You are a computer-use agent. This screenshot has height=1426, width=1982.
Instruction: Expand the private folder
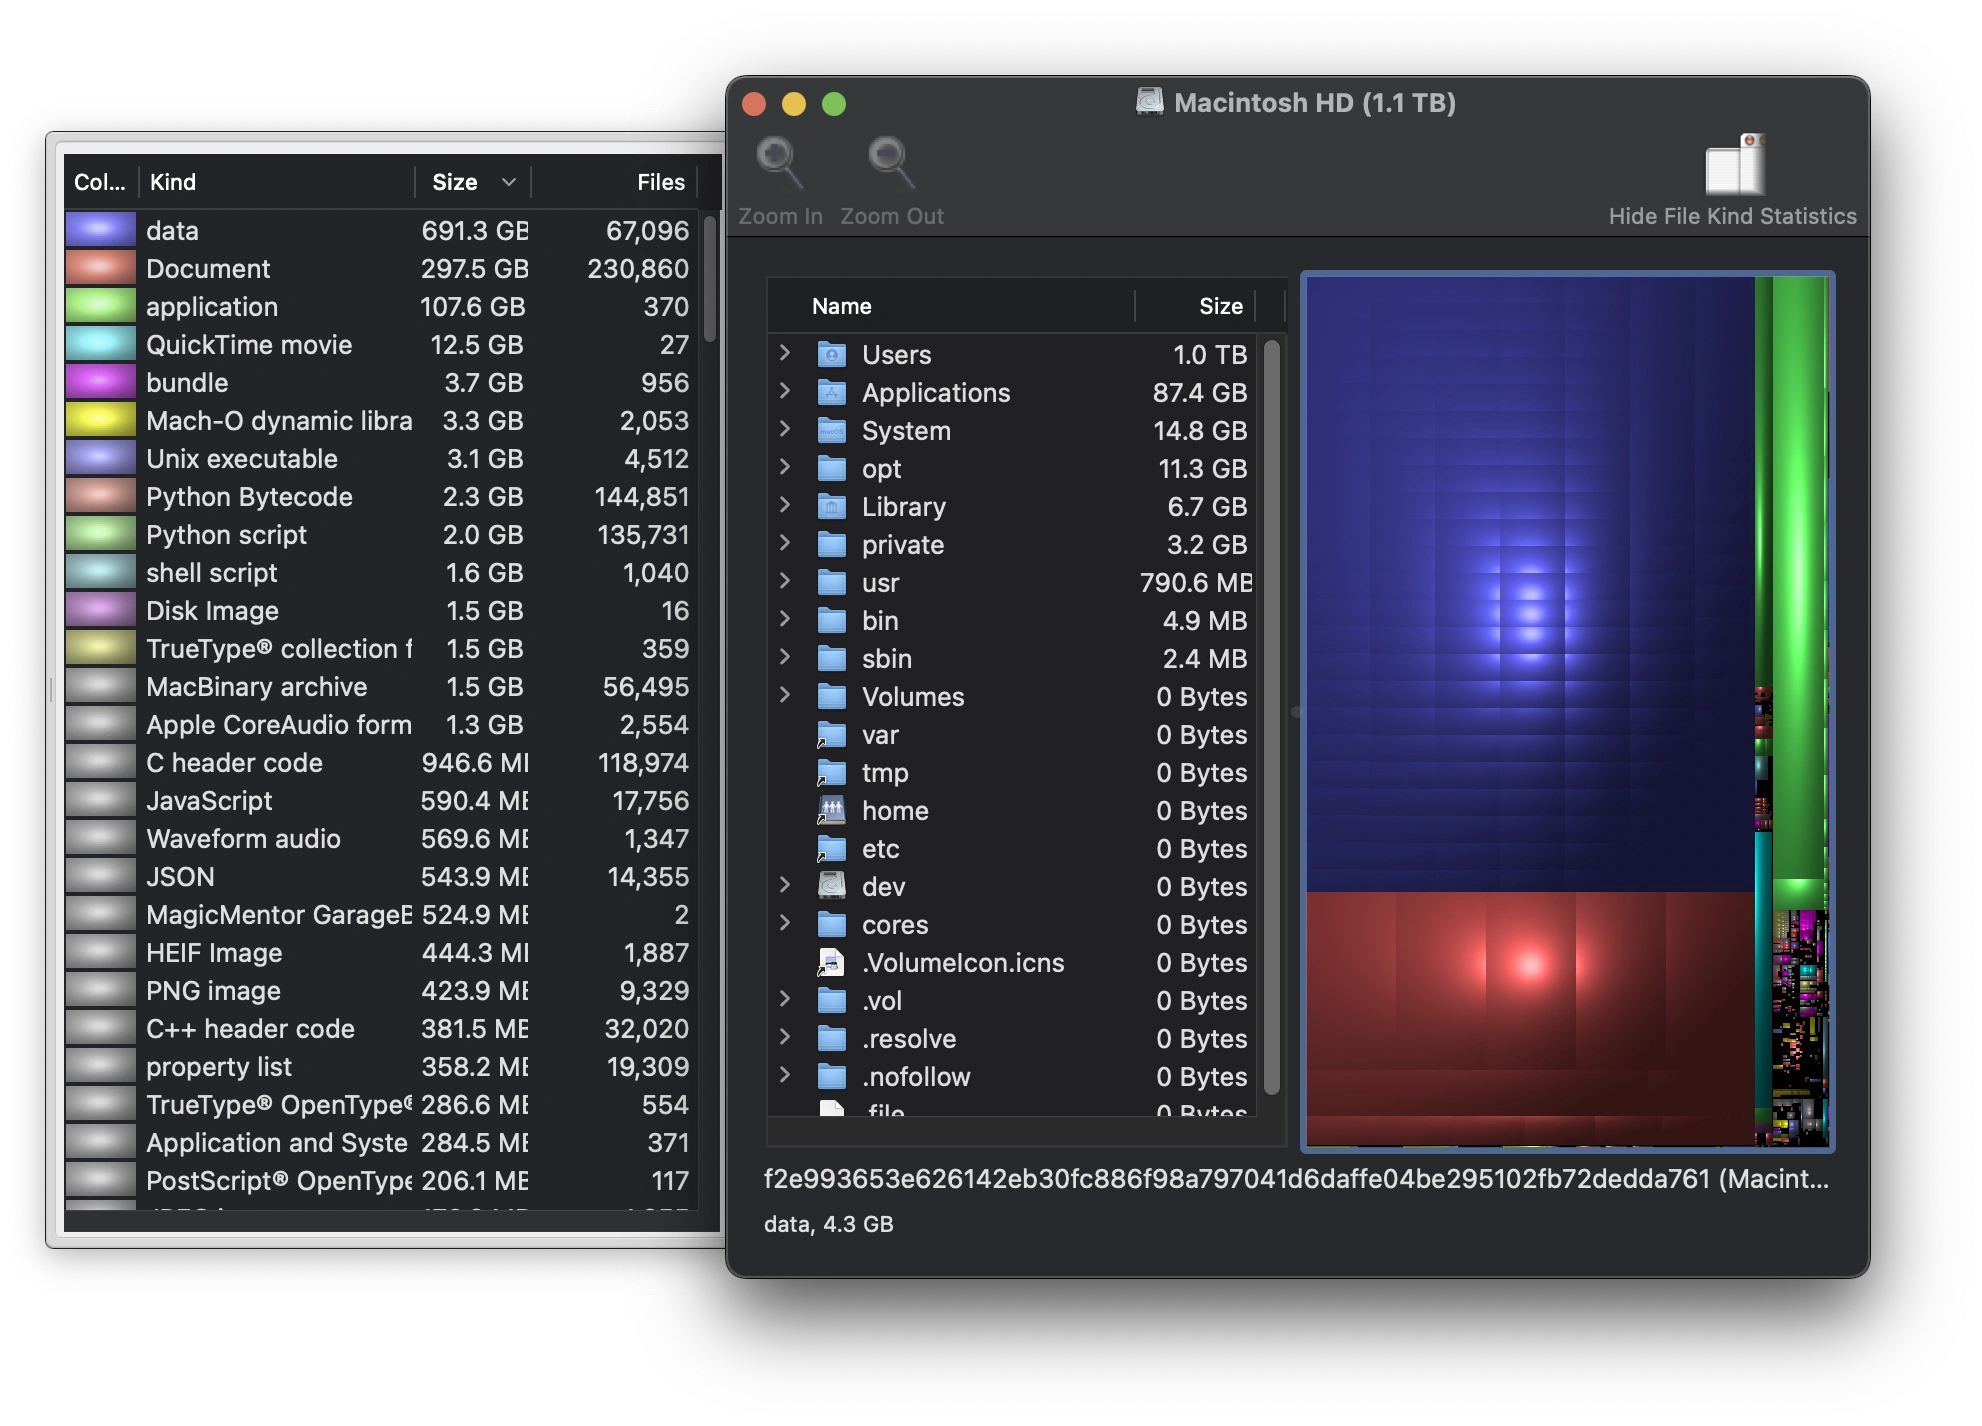click(785, 543)
